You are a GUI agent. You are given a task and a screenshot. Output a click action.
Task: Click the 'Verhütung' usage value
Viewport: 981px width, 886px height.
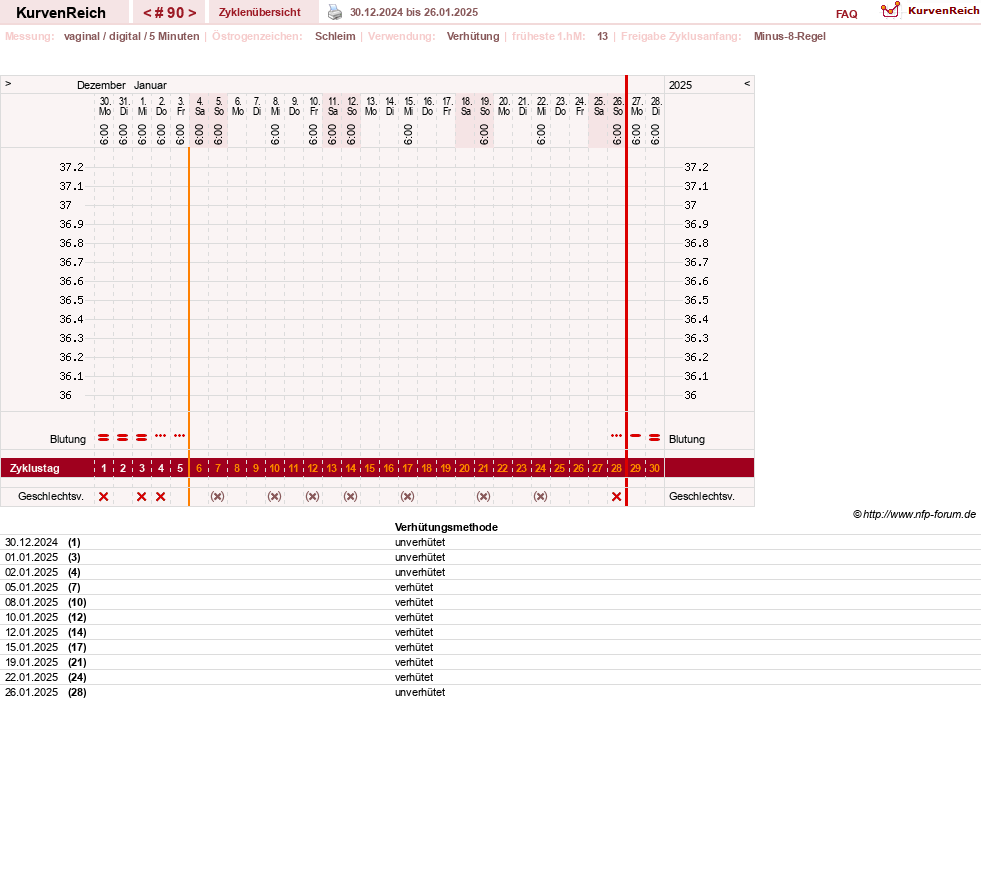pos(473,36)
